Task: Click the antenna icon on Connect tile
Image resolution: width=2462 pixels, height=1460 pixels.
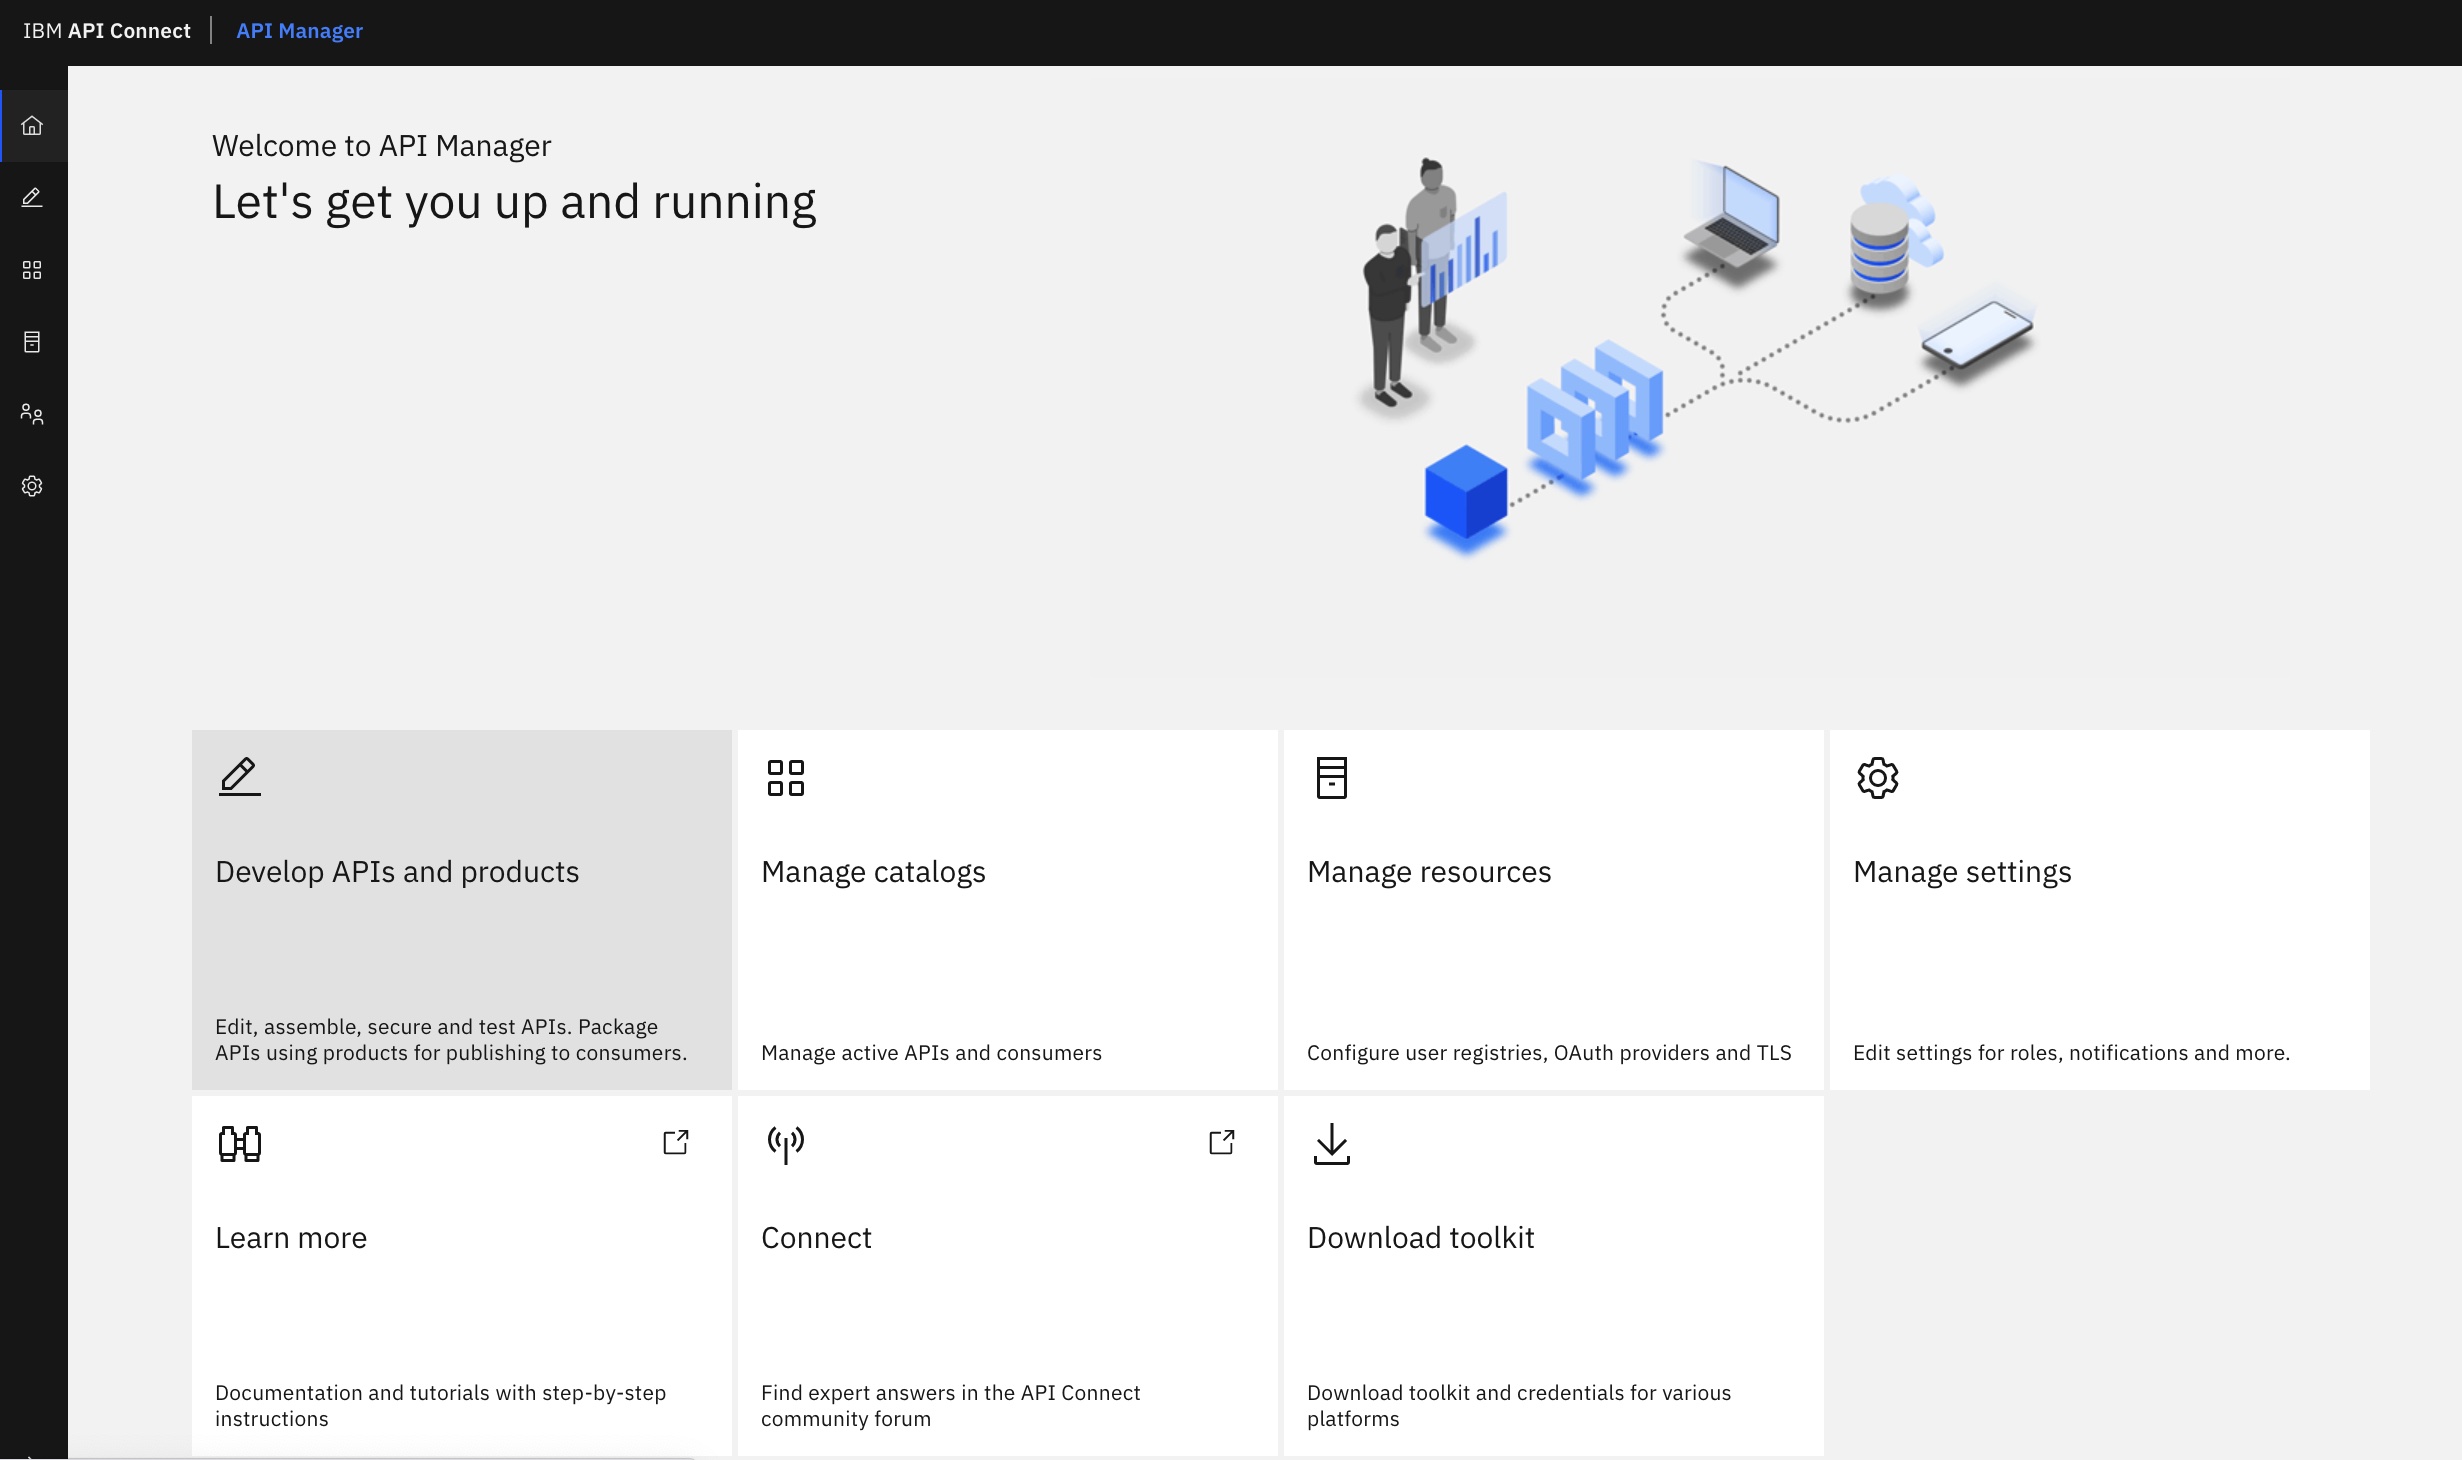Action: (x=785, y=1145)
